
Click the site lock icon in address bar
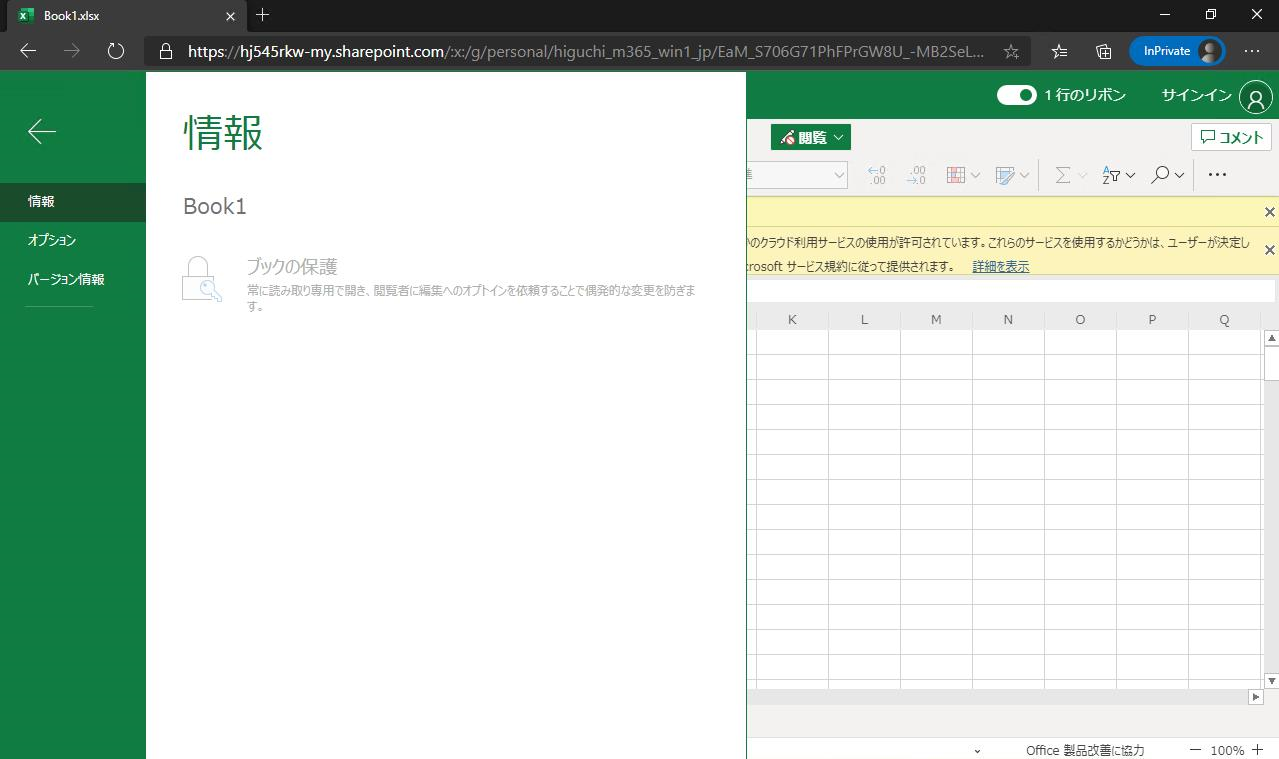(166, 51)
